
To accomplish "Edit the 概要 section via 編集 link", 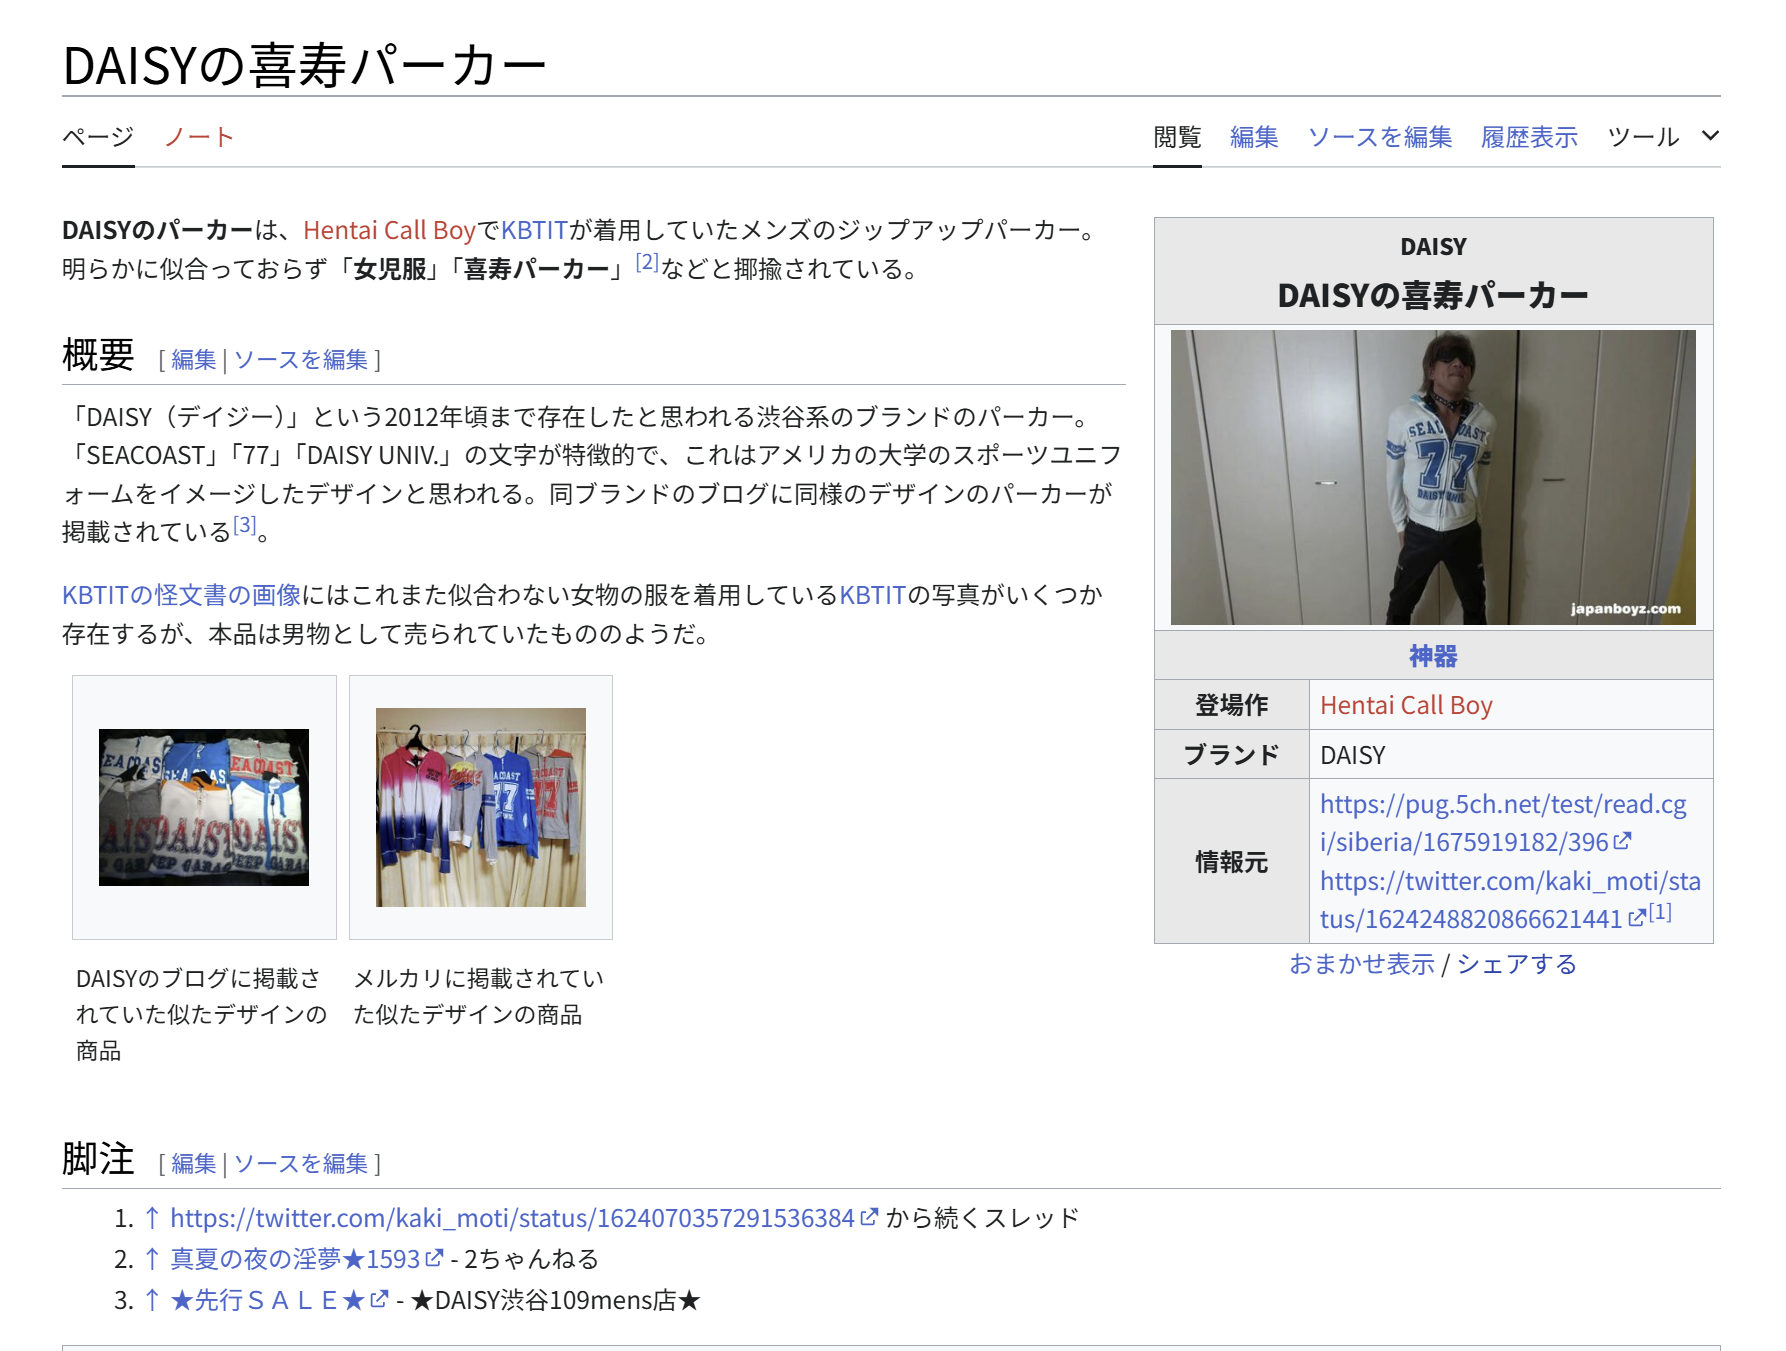I will click(193, 360).
